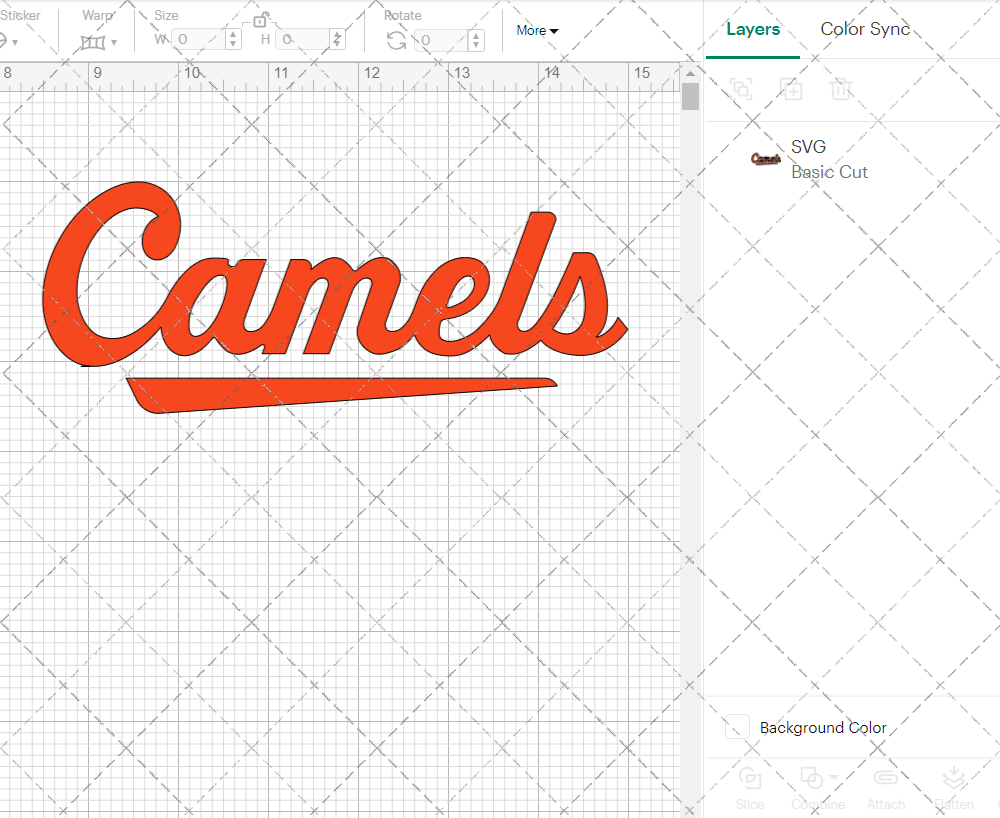Select the Slice tool
1000x818 pixels.
750,778
